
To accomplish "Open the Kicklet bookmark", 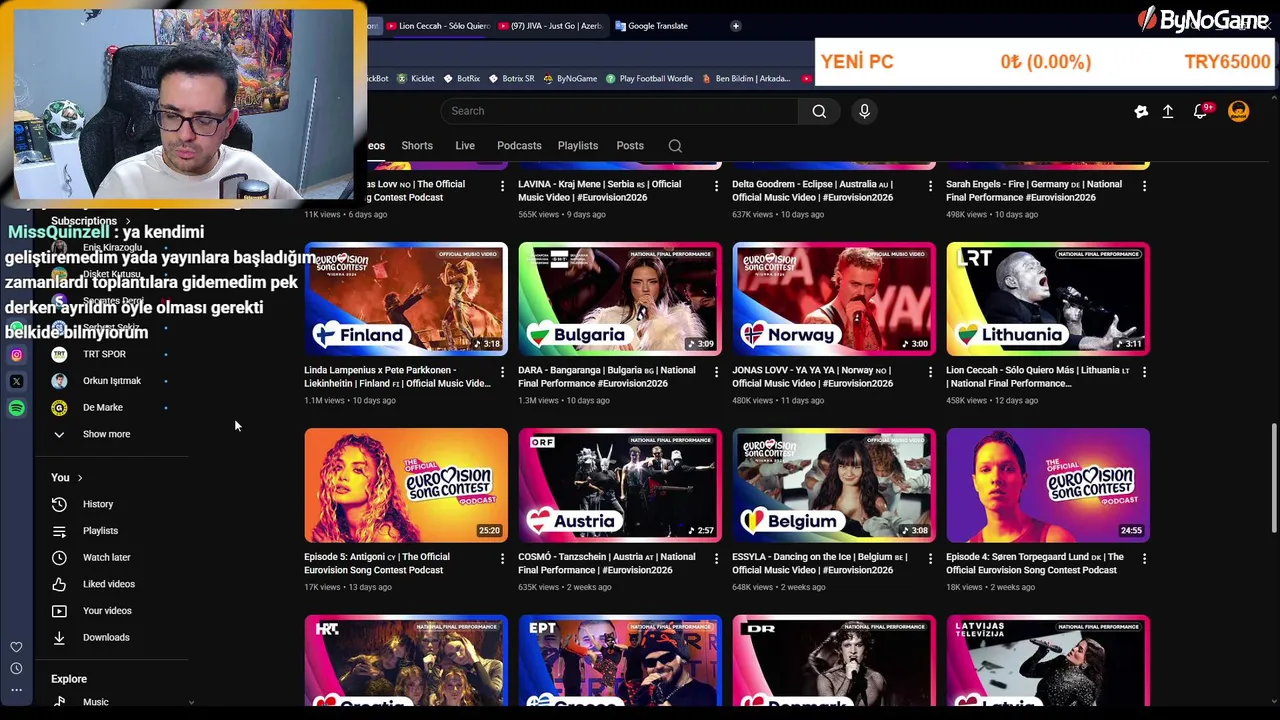I will tap(416, 78).
